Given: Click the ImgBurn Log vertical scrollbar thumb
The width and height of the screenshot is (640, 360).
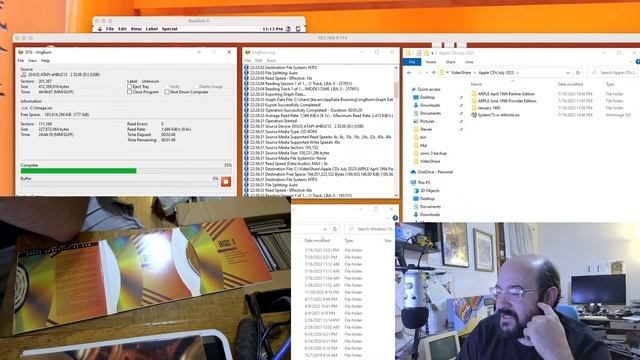Looking at the screenshot, I should pos(396,89).
